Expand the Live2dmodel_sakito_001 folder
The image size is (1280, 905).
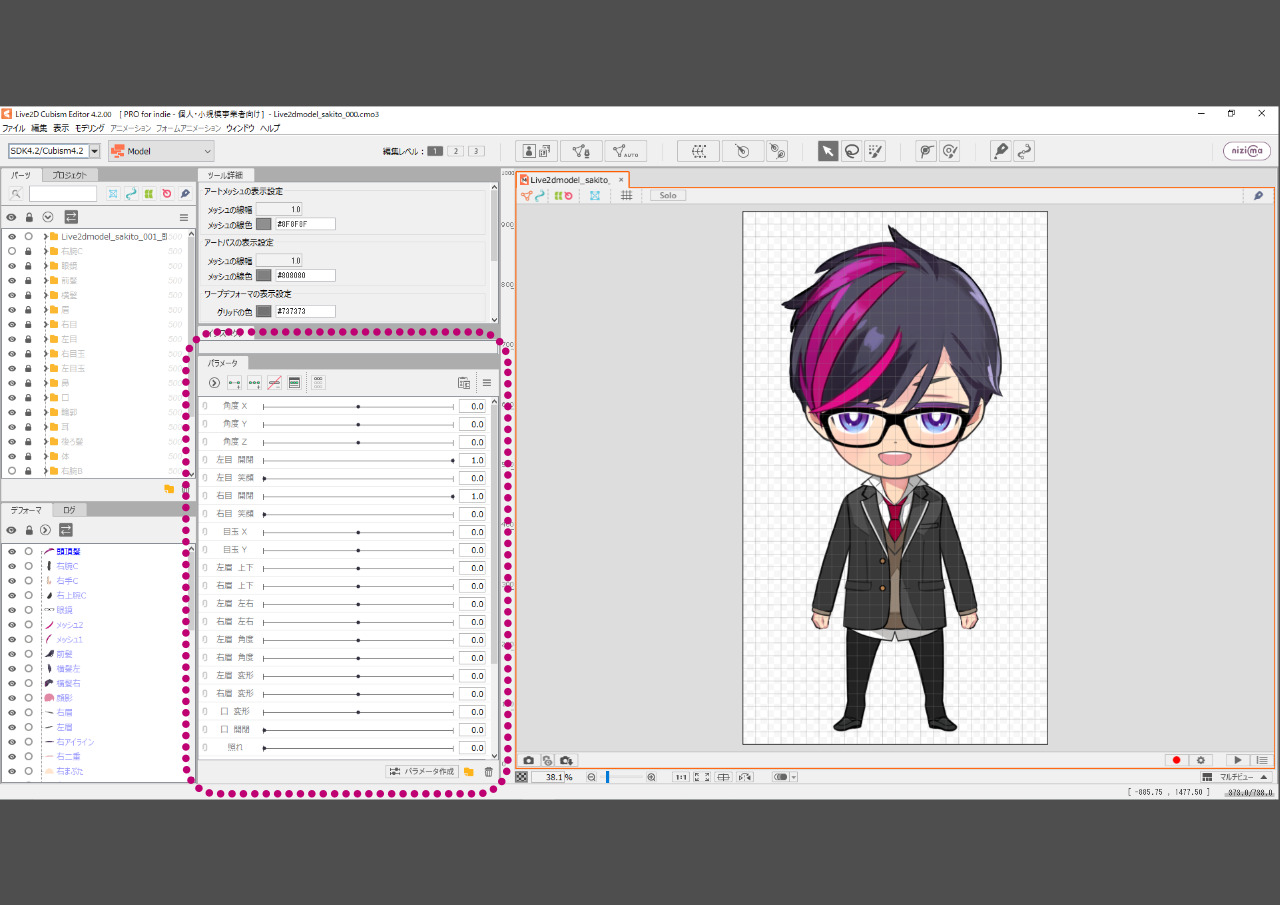46,237
